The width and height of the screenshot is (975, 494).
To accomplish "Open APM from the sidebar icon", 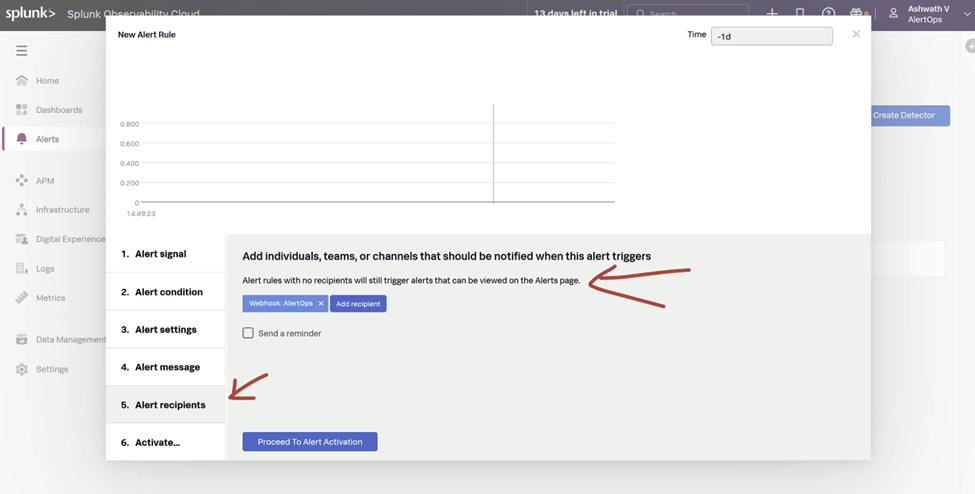I will [x=22, y=181].
